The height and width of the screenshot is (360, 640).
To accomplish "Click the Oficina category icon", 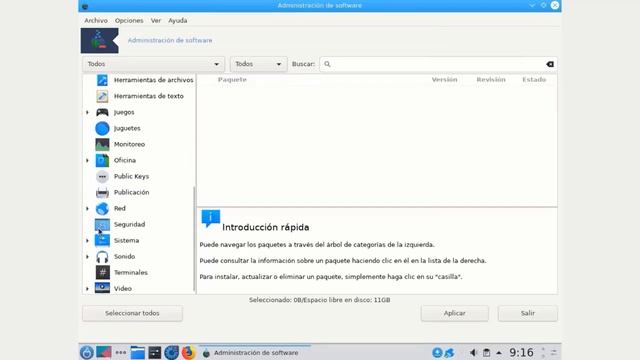I will 102,160.
